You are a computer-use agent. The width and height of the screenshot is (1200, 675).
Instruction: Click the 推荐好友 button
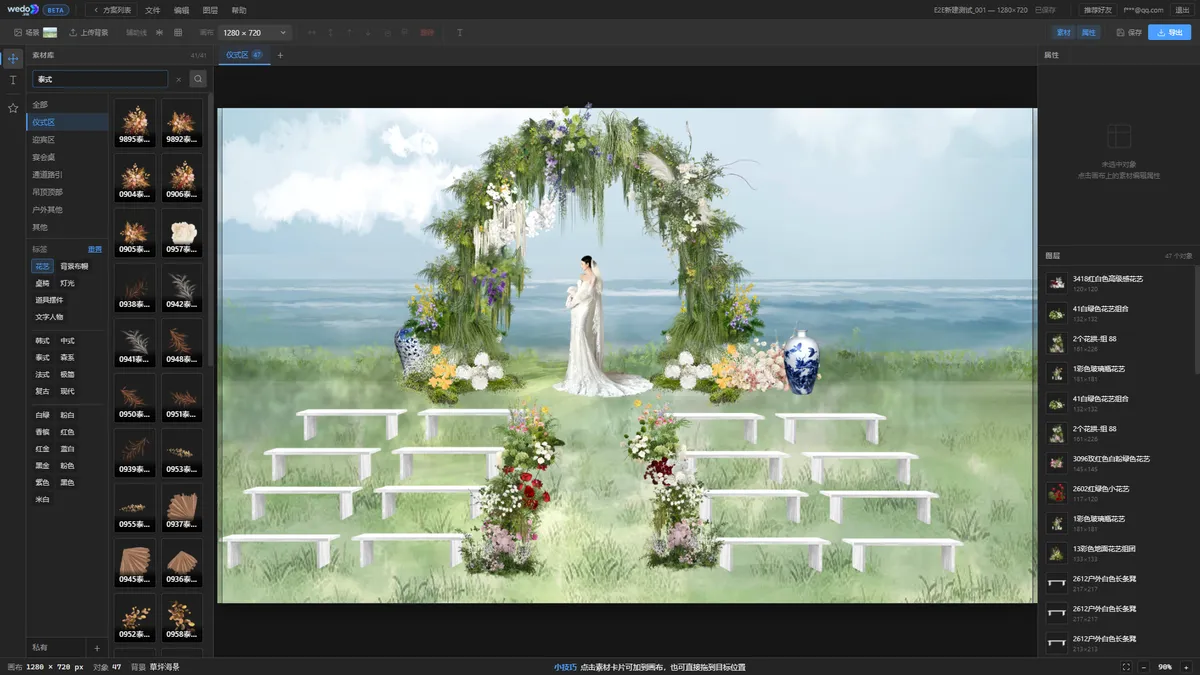pos(1097,10)
